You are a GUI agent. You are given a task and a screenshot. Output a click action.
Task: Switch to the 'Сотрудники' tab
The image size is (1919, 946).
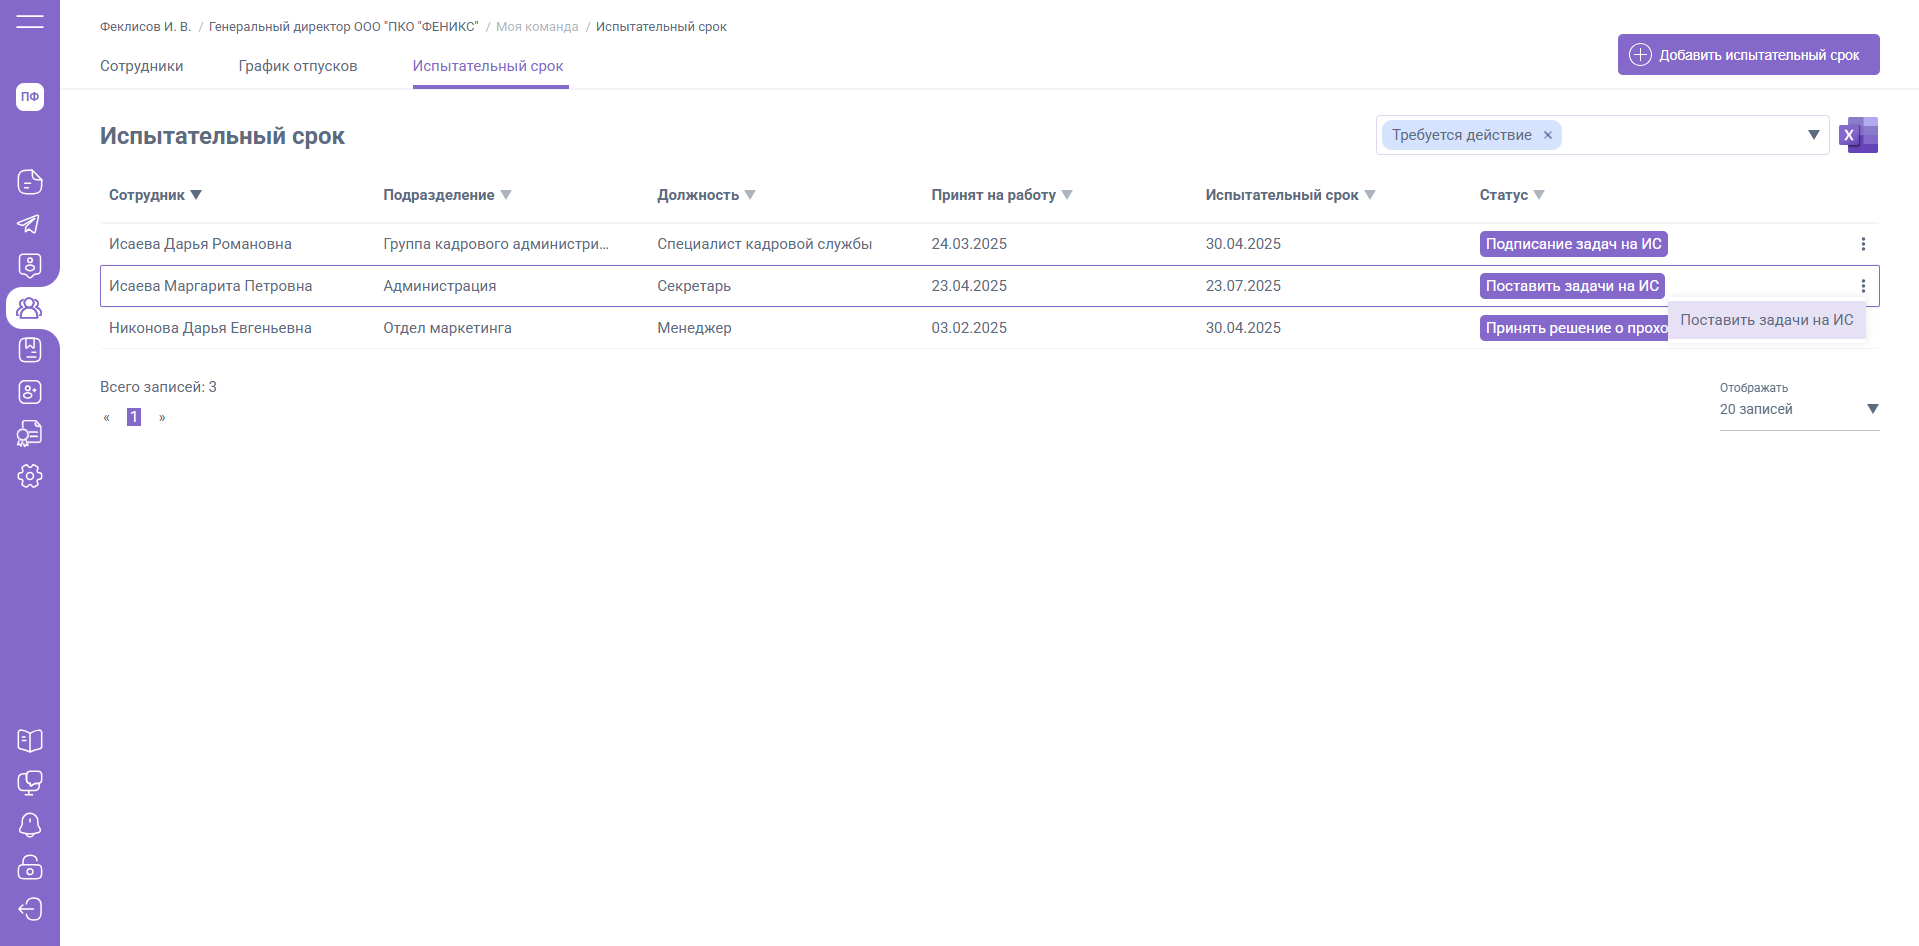point(141,66)
